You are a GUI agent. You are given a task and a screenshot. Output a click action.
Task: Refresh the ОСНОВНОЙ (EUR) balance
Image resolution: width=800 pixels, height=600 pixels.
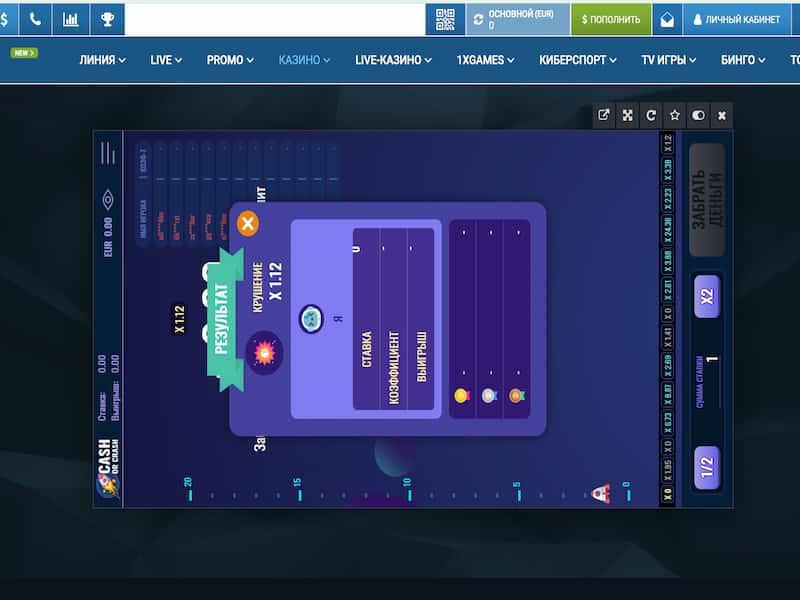tap(479, 19)
